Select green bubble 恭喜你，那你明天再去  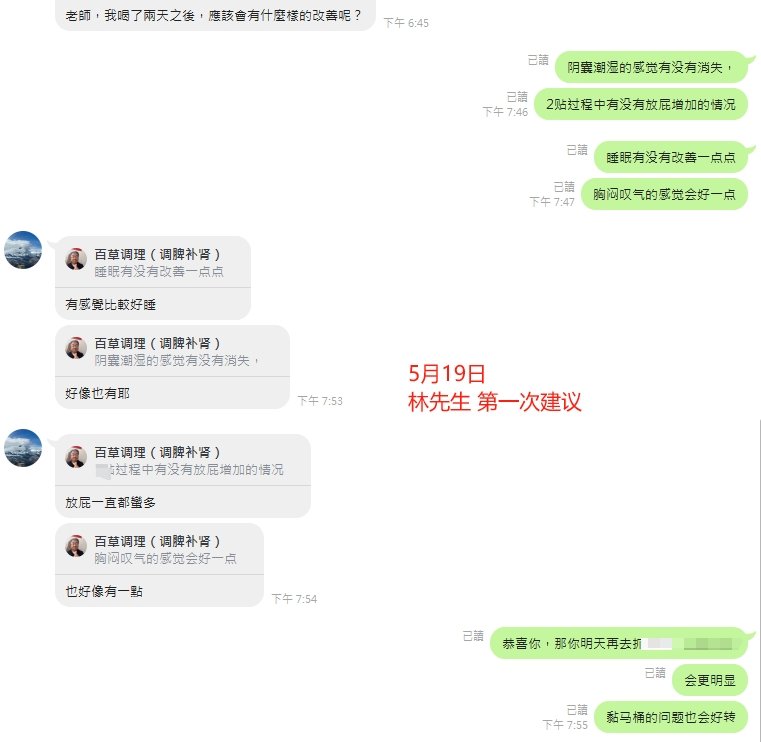[x=619, y=643]
